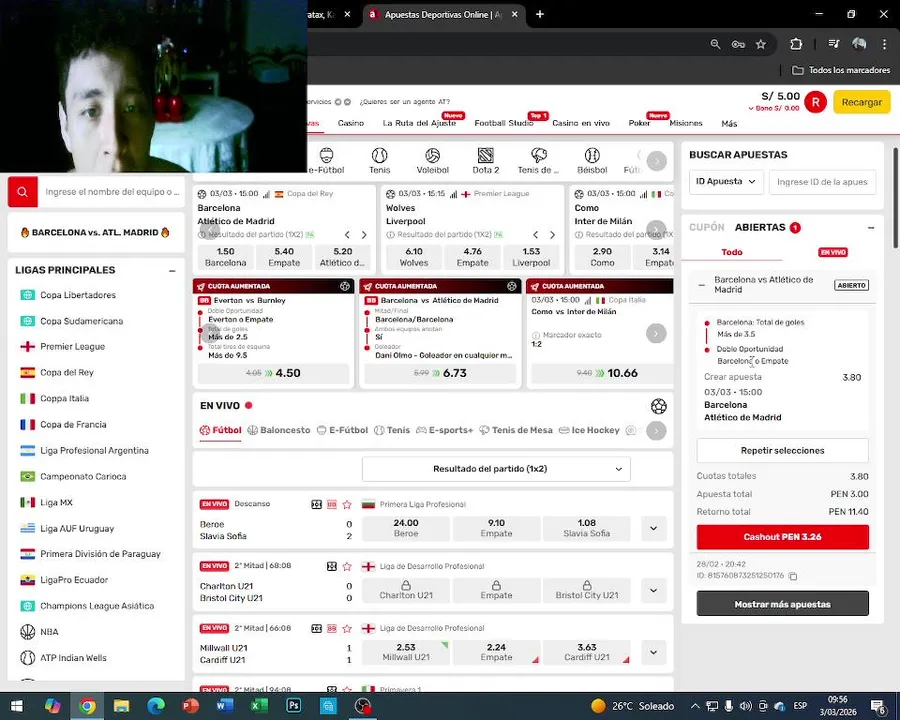Open PowerPoint from the taskbar
Screen dimensions: 900x720
pos(190,705)
